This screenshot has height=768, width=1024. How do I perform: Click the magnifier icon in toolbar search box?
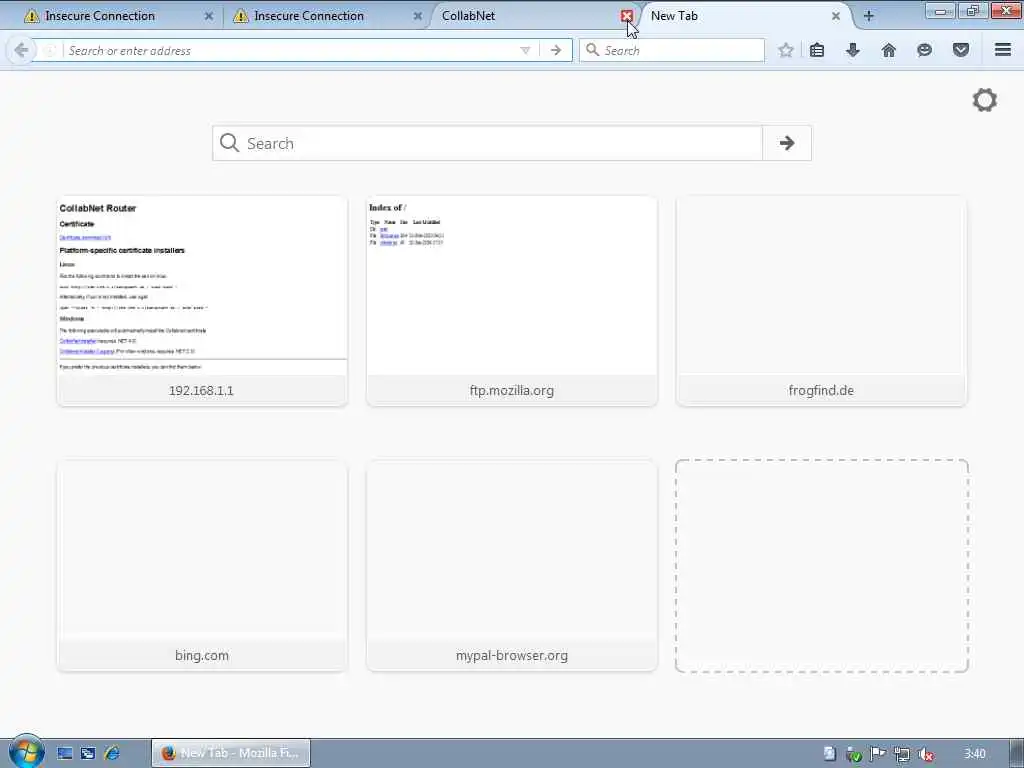tap(592, 50)
